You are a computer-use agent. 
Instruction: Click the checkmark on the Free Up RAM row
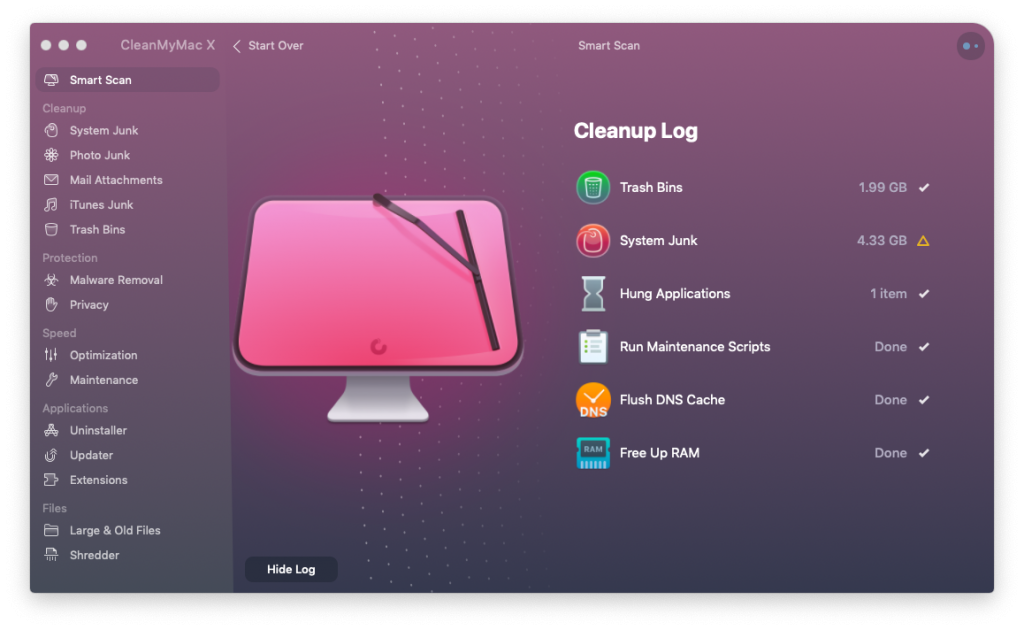tap(923, 452)
